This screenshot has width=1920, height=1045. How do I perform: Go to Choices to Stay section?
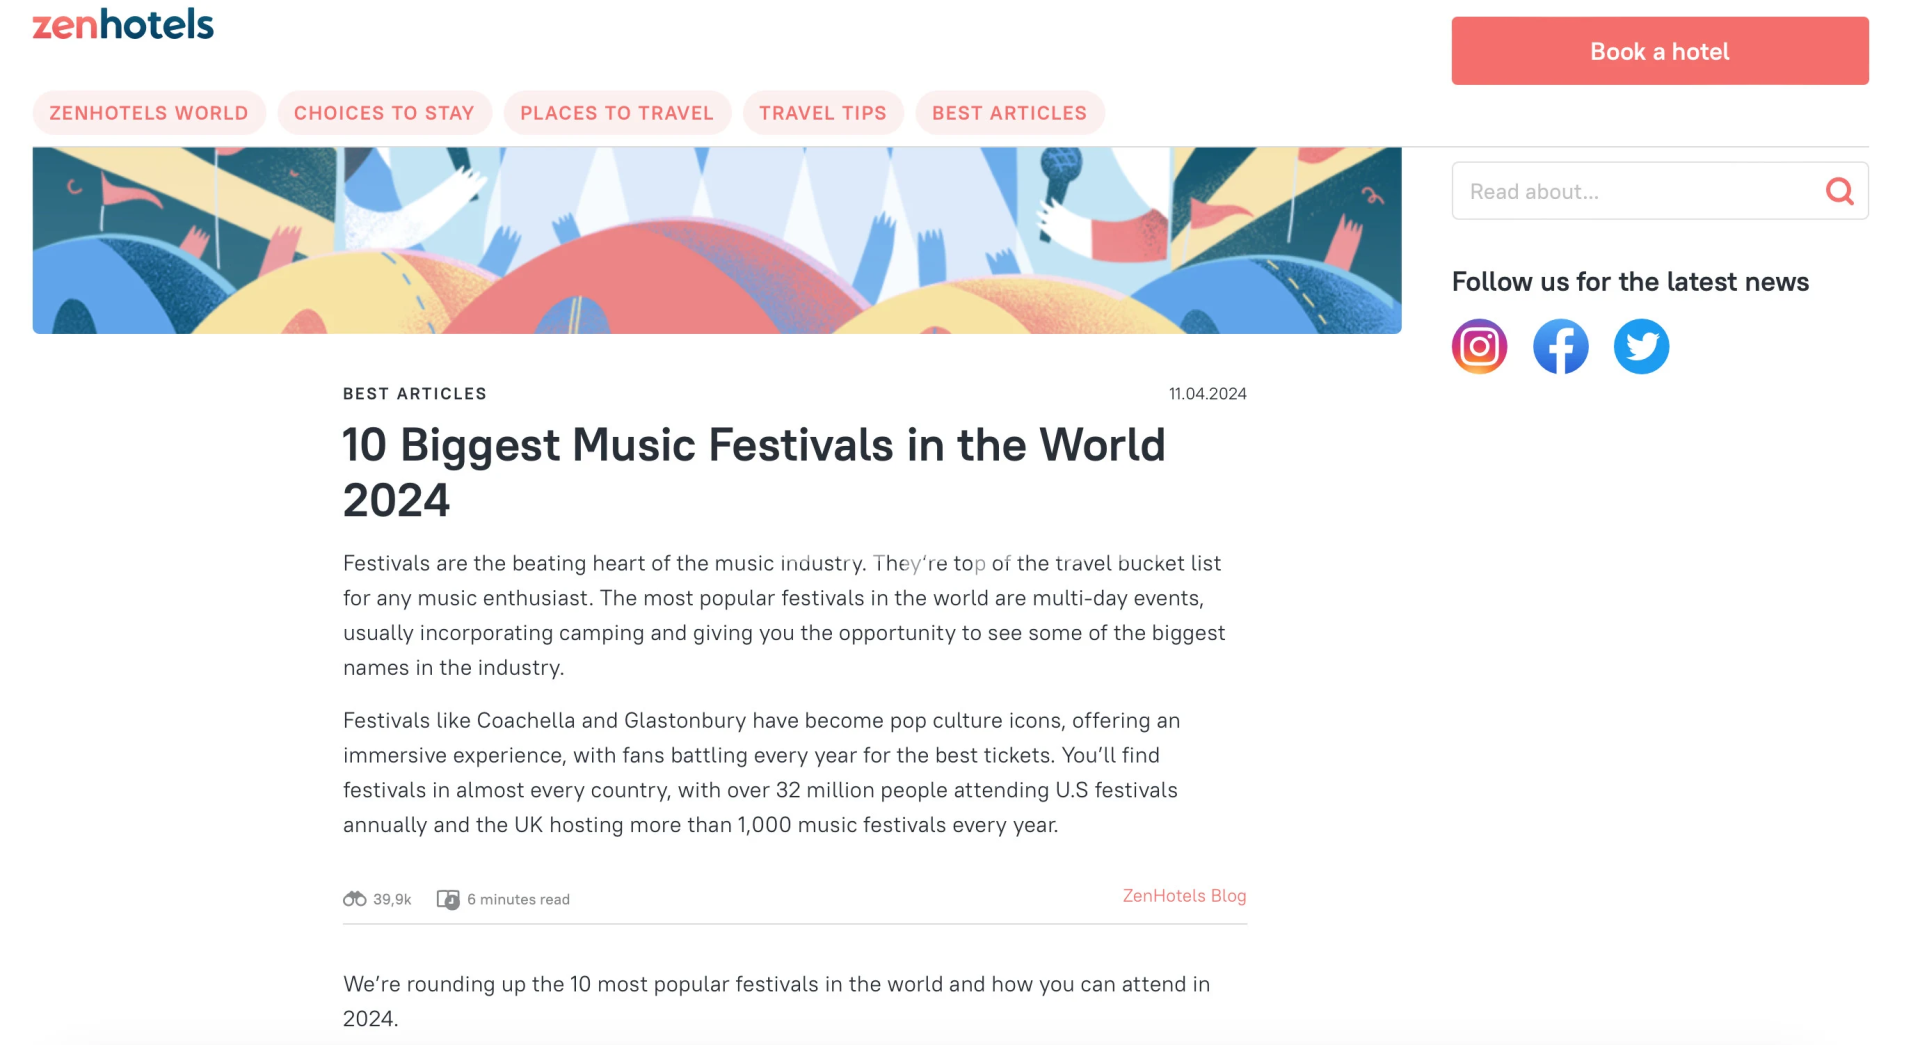384,113
